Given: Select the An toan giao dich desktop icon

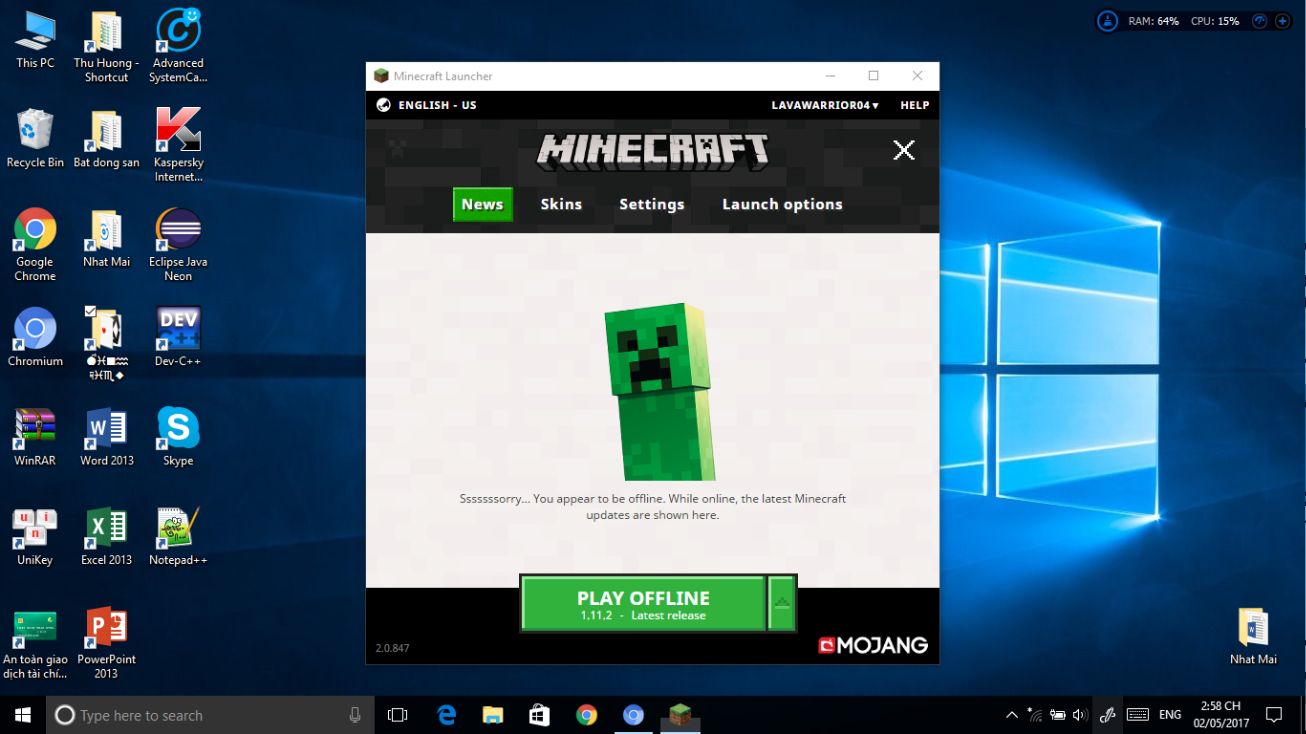Looking at the screenshot, I should click(35, 643).
